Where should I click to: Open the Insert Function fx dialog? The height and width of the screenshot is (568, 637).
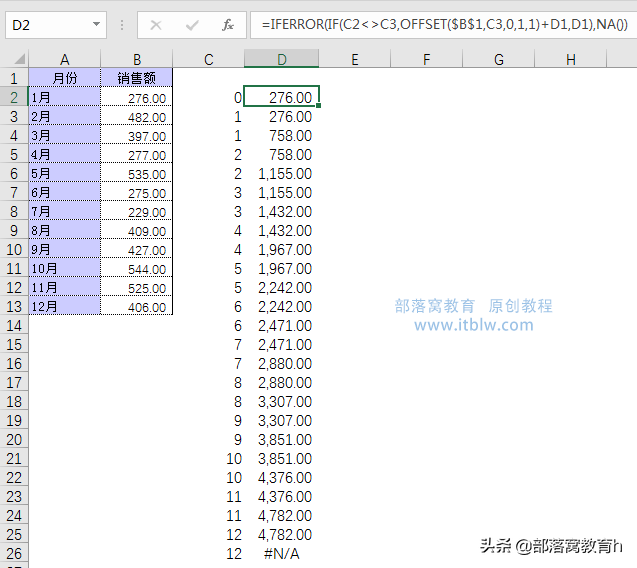point(228,25)
